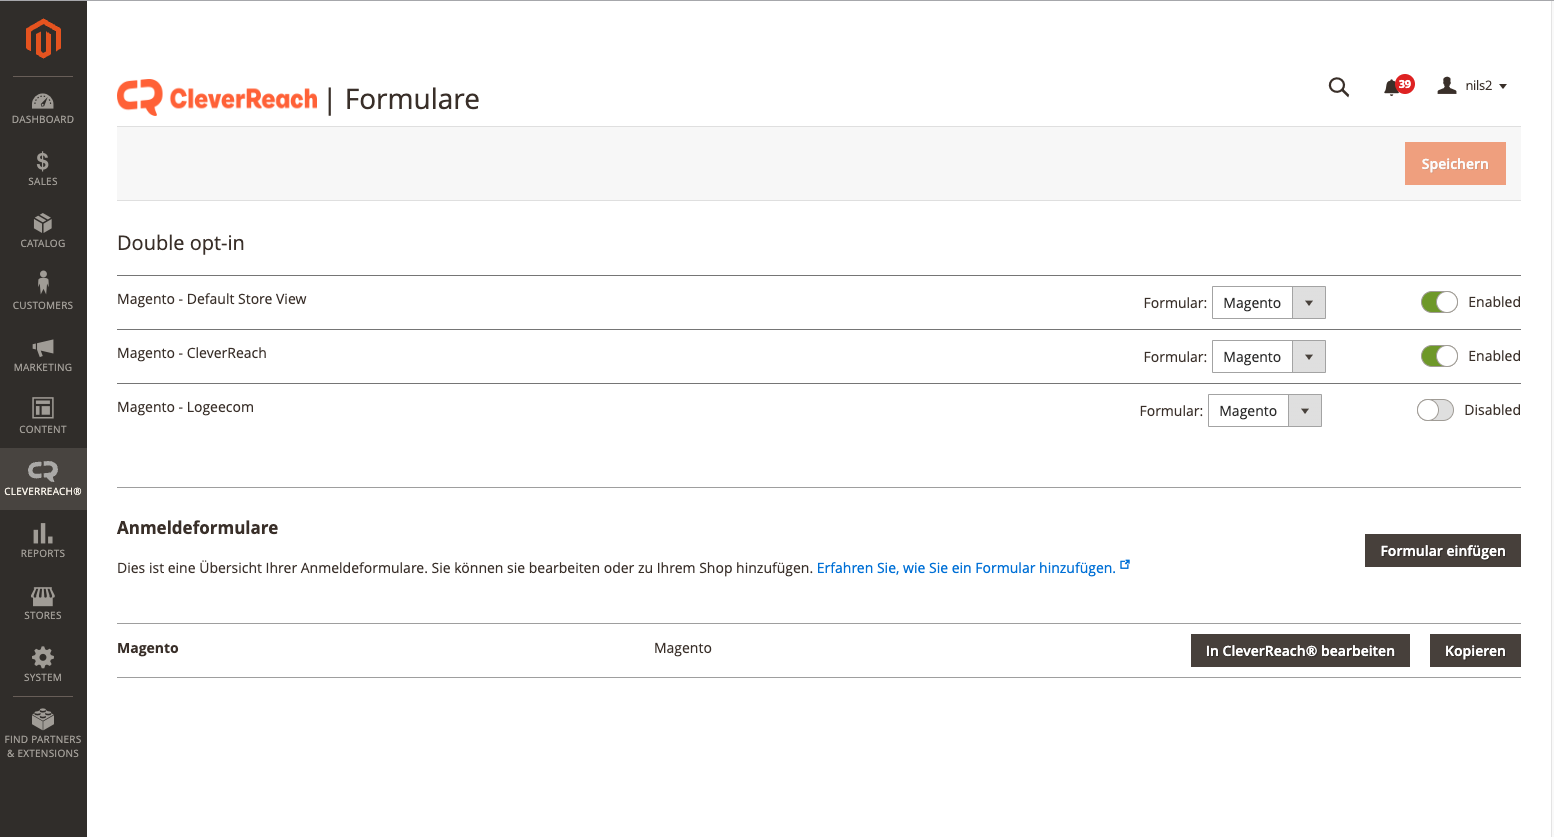
Task: Click the nils2 user avatar icon
Action: [x=1447, y=86]
